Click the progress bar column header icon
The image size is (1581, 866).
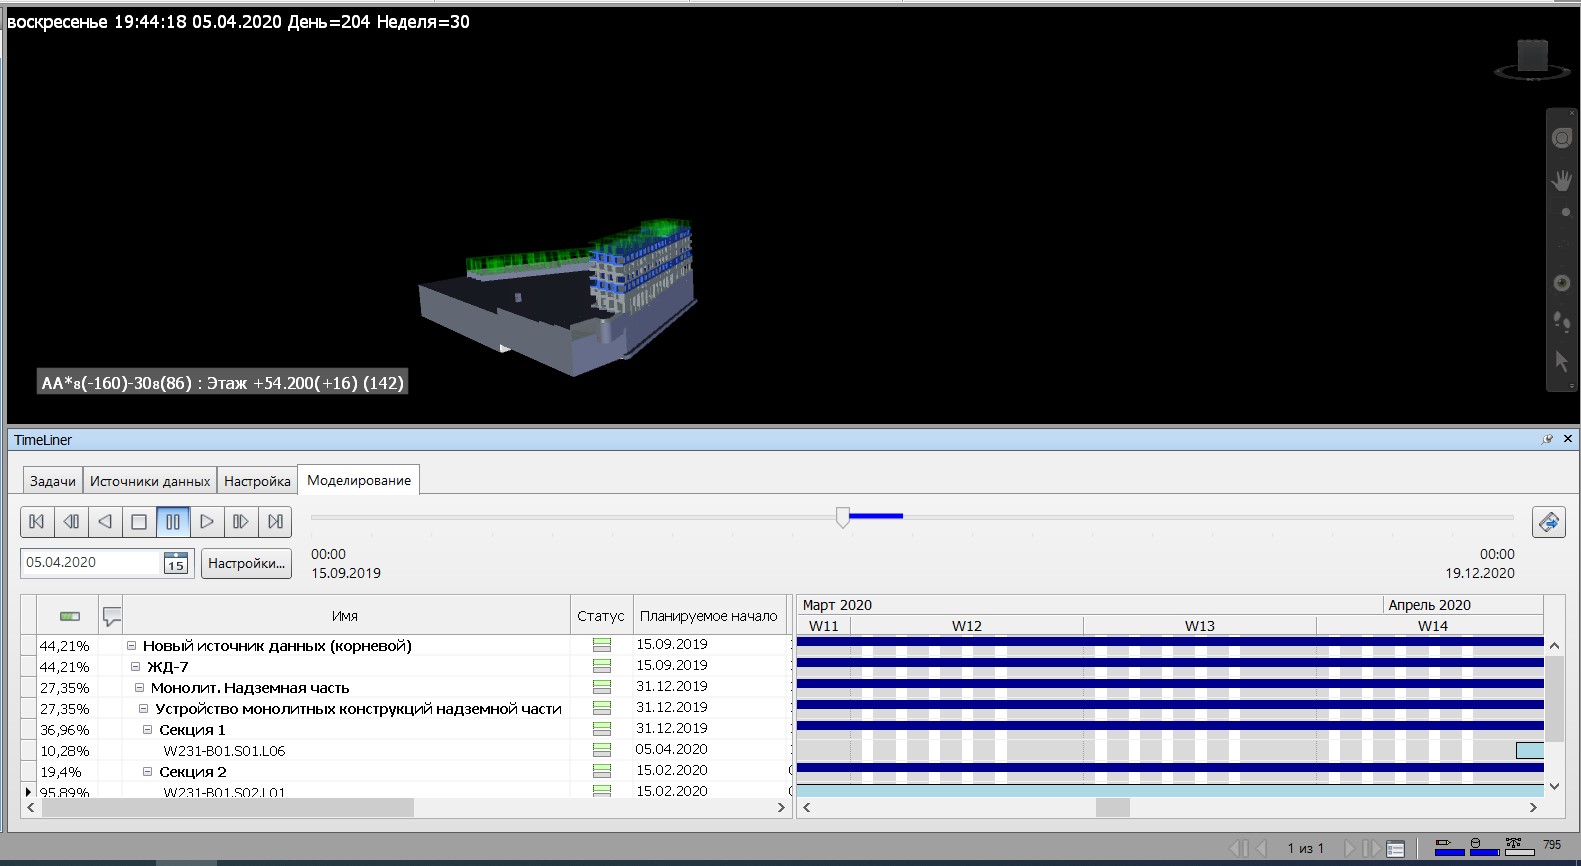coord(69,616)
